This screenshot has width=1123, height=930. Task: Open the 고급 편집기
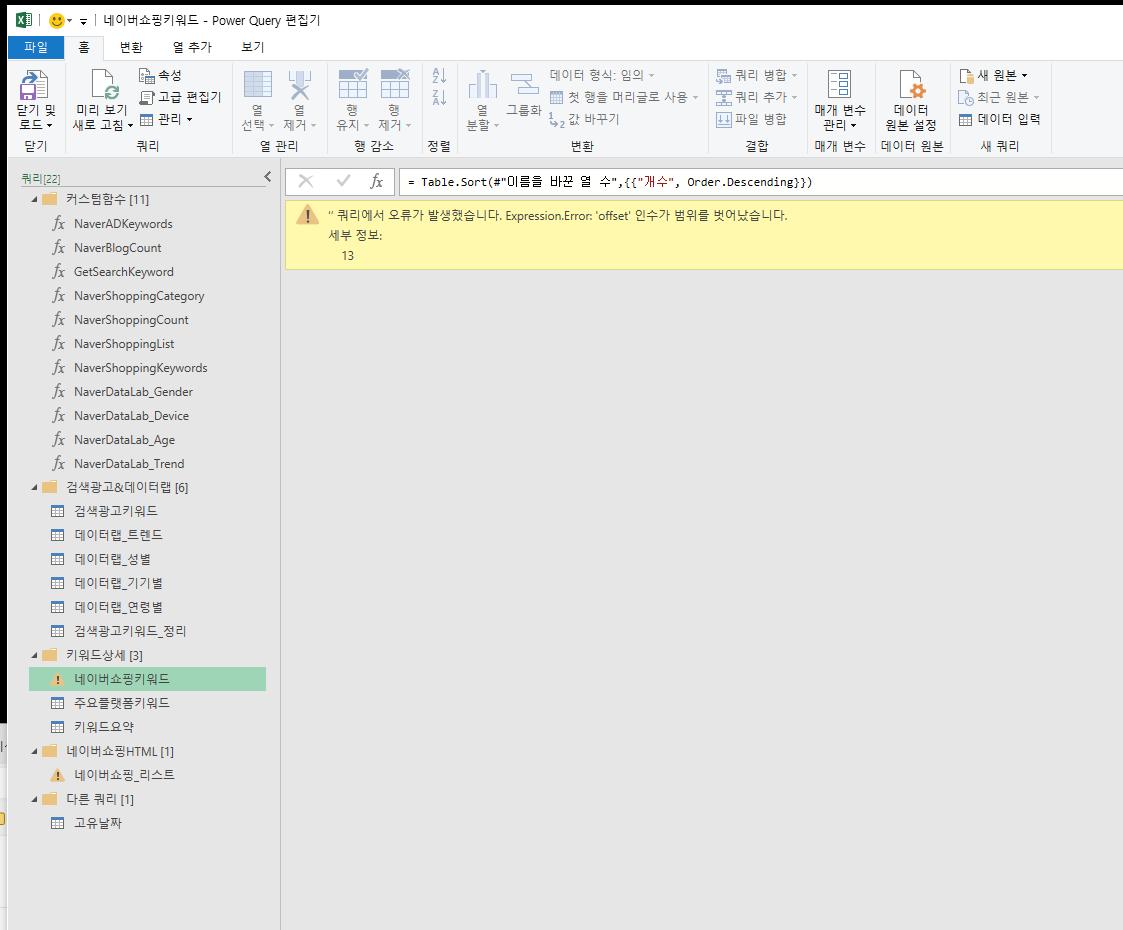click(x=180, y=97)
